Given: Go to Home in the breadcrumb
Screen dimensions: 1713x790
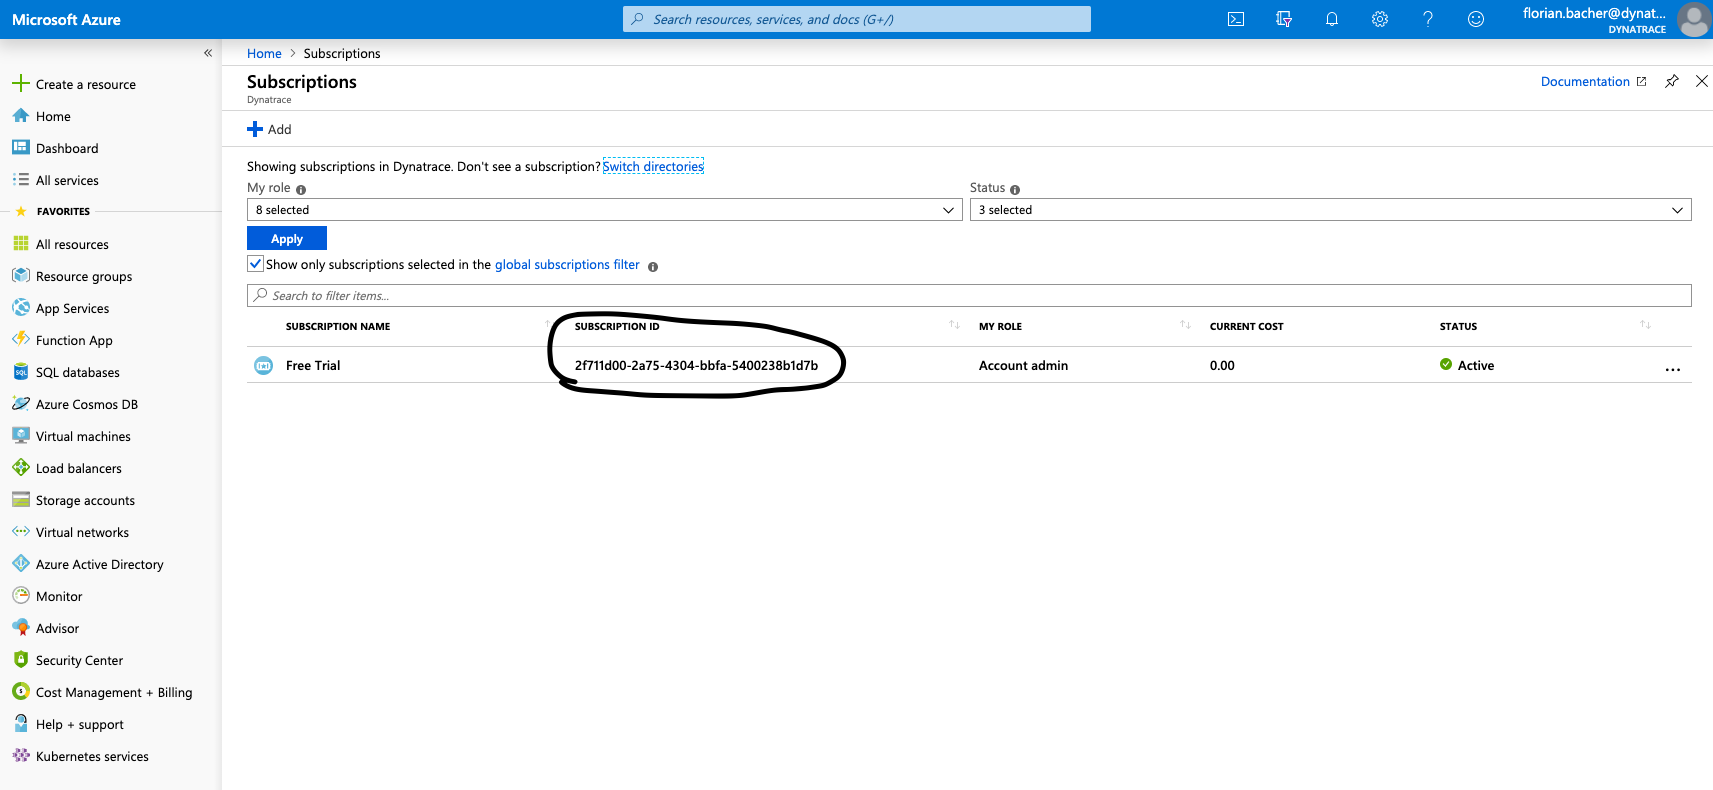Looking at the screenshot, I should tap(264, 53).
